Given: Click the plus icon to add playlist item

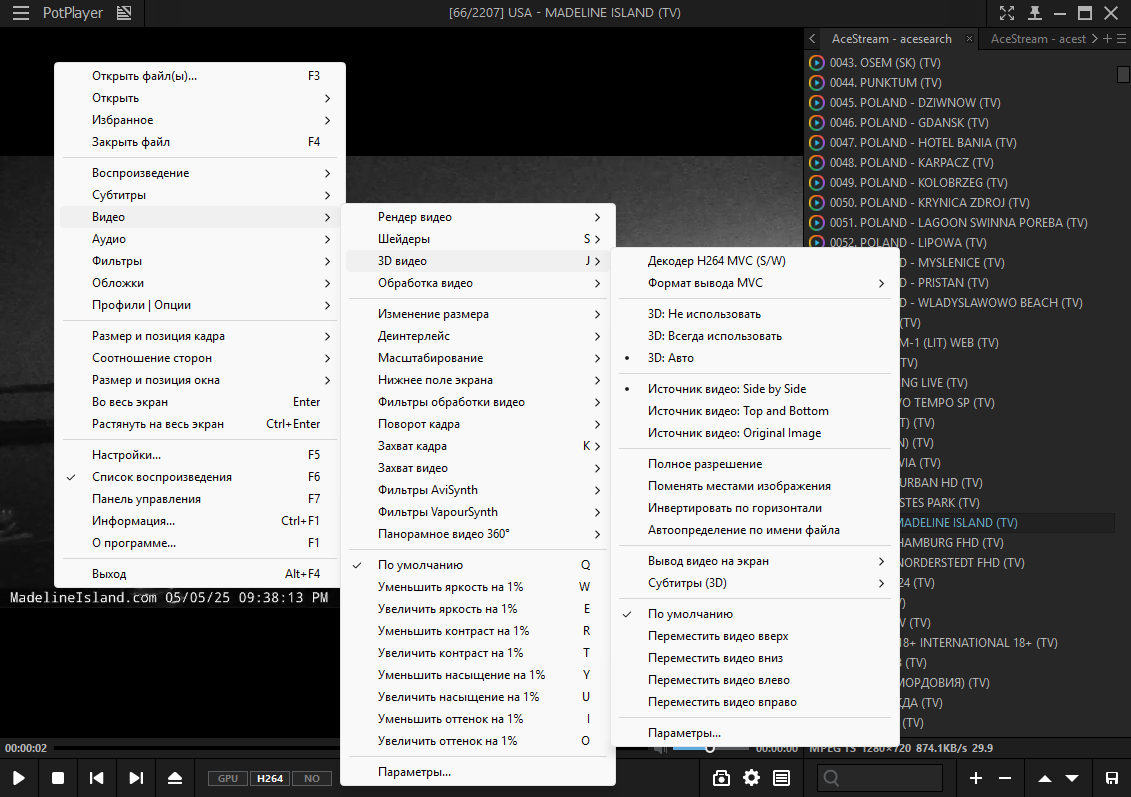Looking at the screenshot, I should click(x=975, y=778).
